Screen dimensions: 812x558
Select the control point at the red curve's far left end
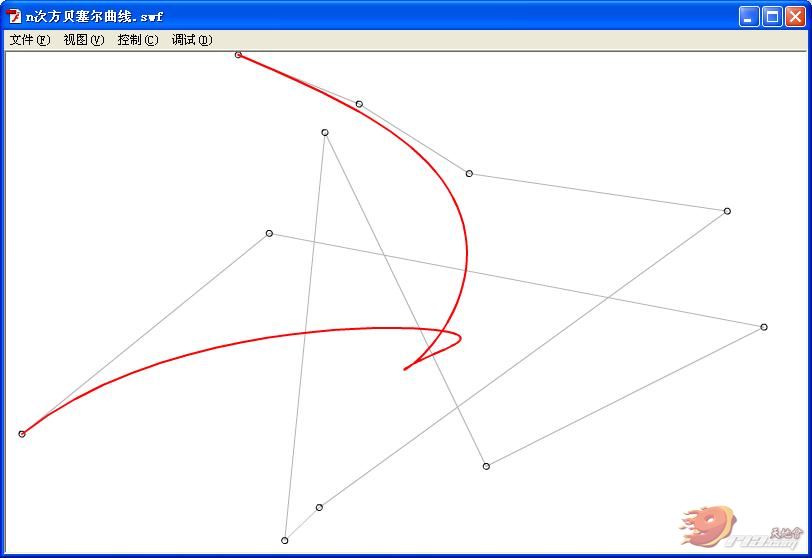(22, 434)
